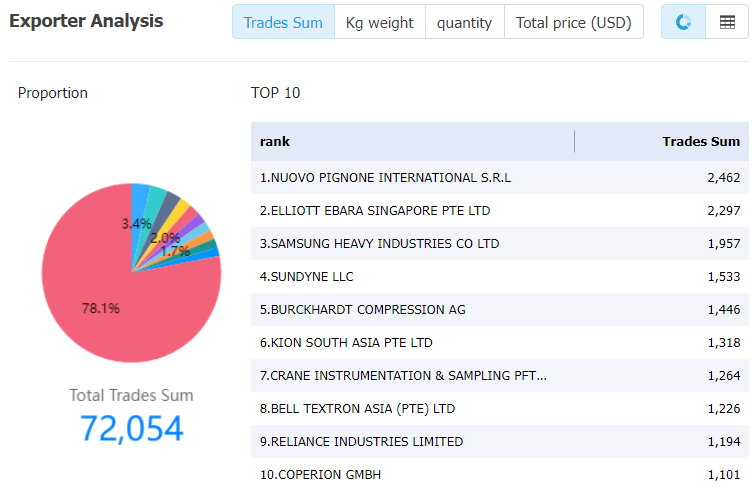The width and height of the screenshot is (752, 492).
Task: Click the 2.0% label on the pie chart
Action: 165,238
